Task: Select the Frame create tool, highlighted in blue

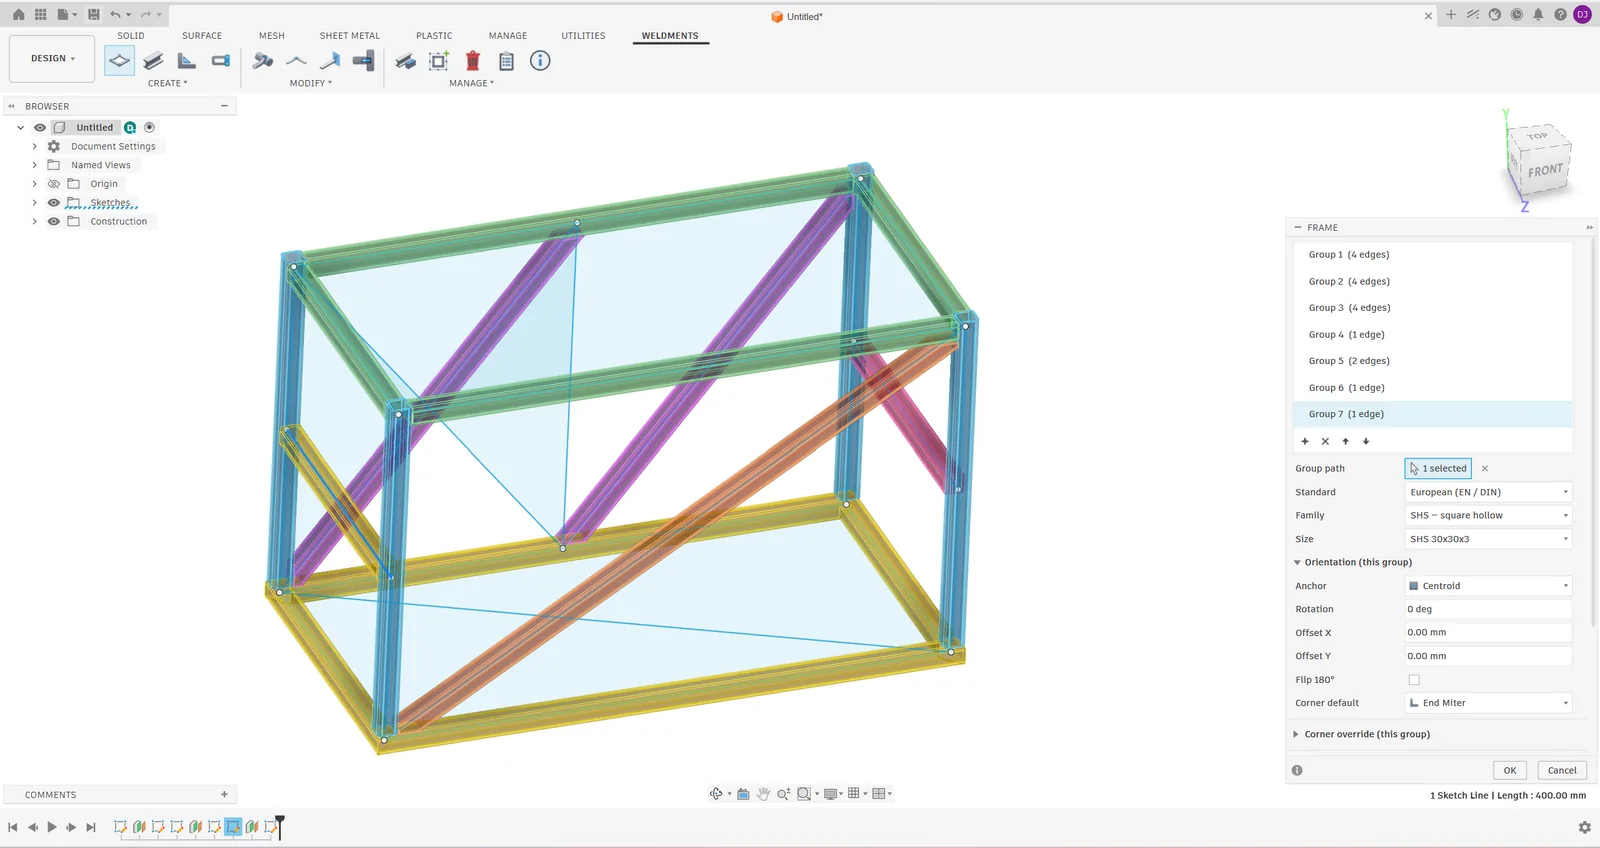Action: click(119, 61)
